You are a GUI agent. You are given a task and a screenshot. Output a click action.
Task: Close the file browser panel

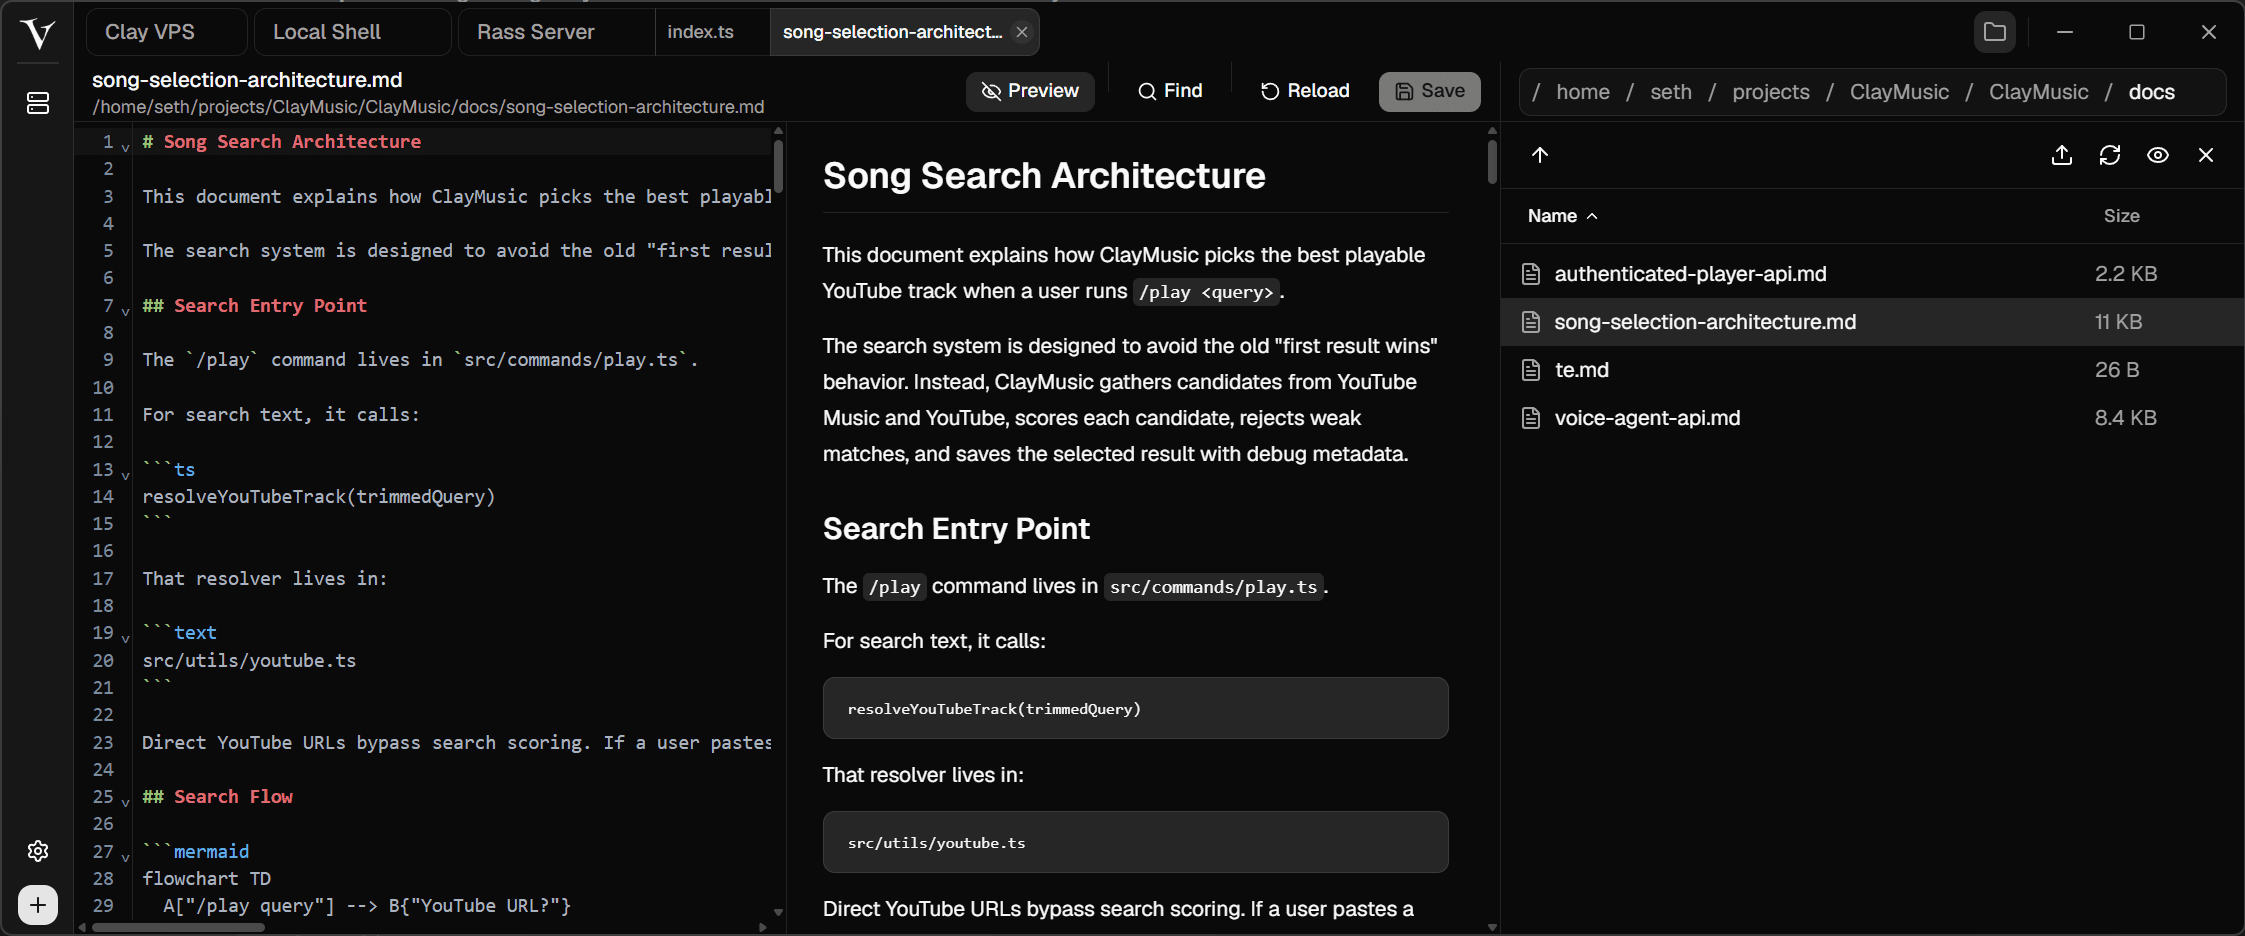click(2206, 155)
